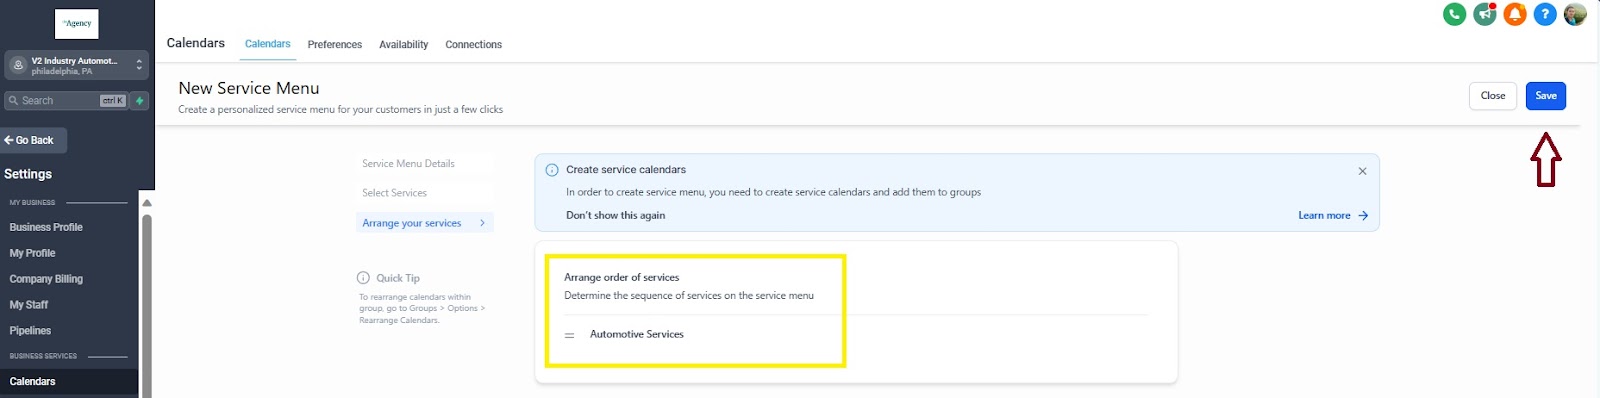The height and width of the screenshot is (398, 1600).
Task: Click Don't show this again
Action: 615,216
